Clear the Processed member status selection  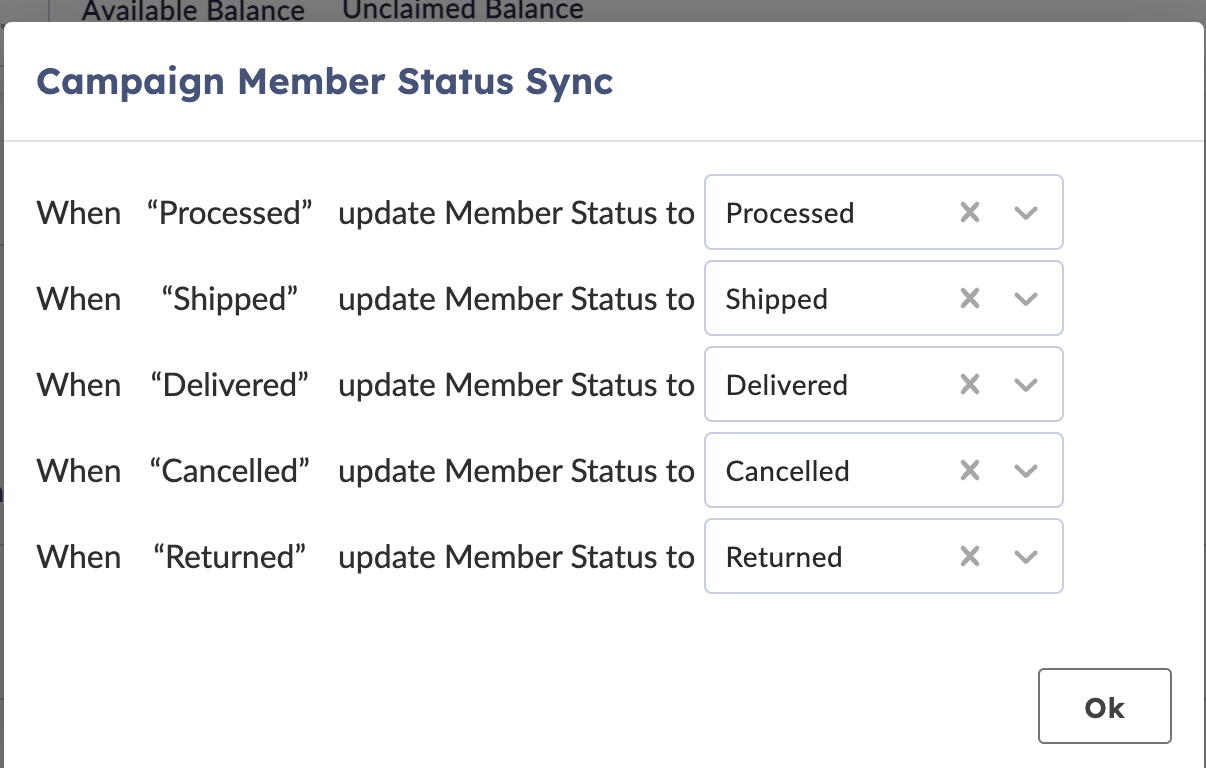point(969,213)
